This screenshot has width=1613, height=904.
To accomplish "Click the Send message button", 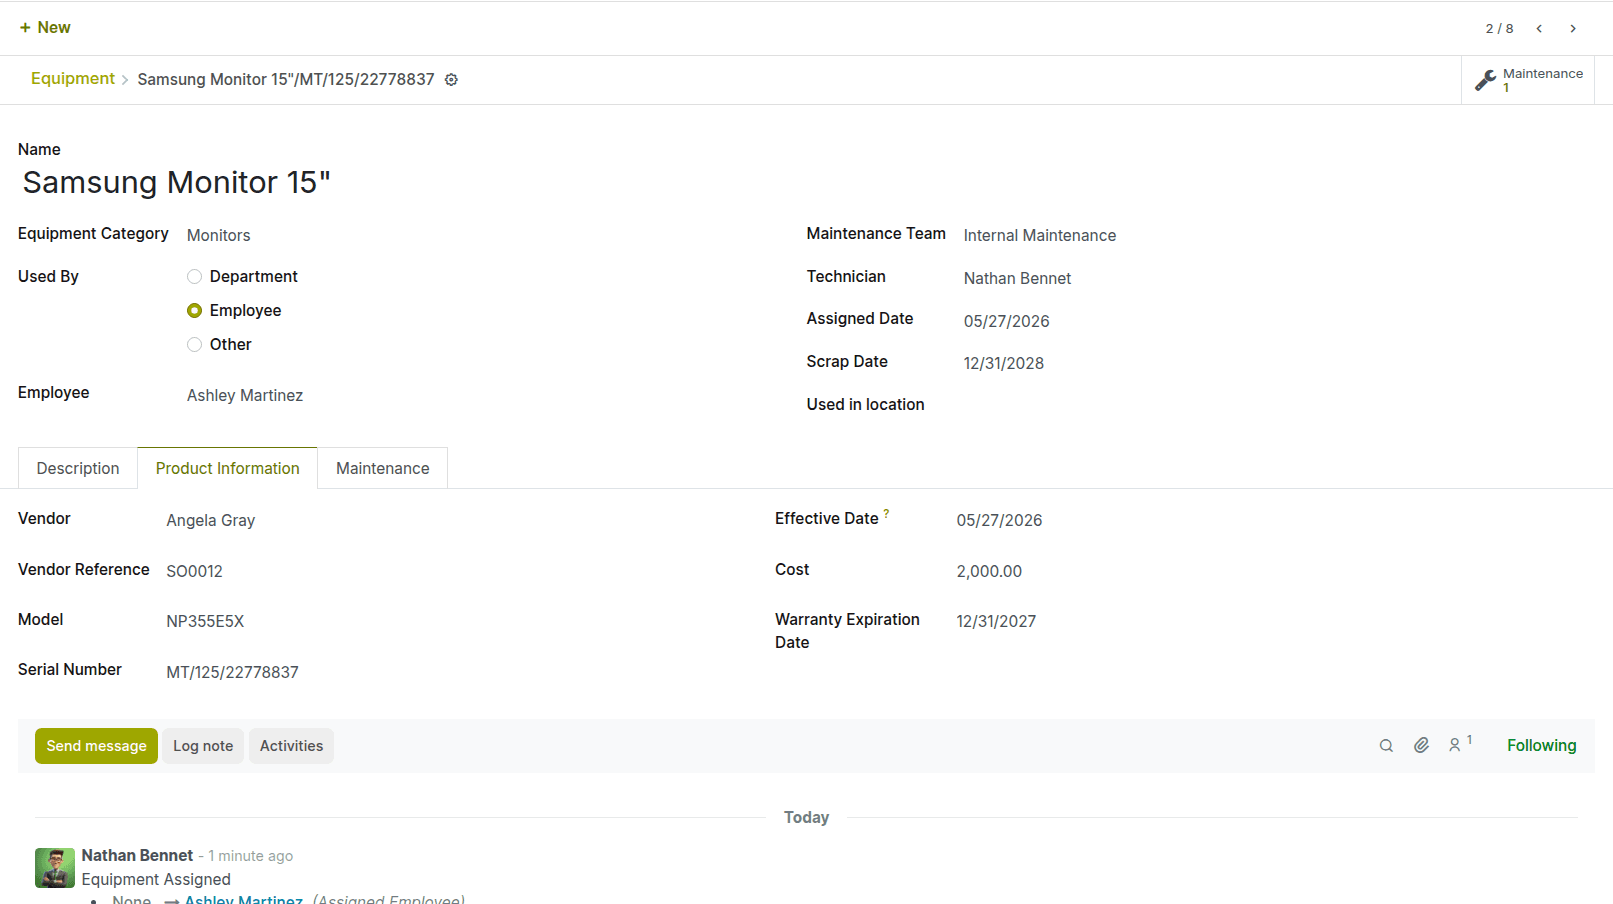I will 96,747.
